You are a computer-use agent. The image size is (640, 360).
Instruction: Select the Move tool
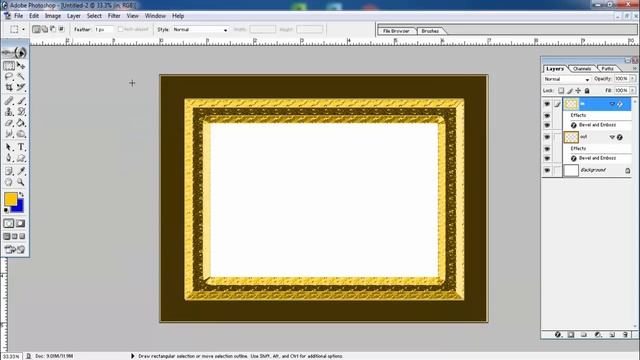click(21, 65)
